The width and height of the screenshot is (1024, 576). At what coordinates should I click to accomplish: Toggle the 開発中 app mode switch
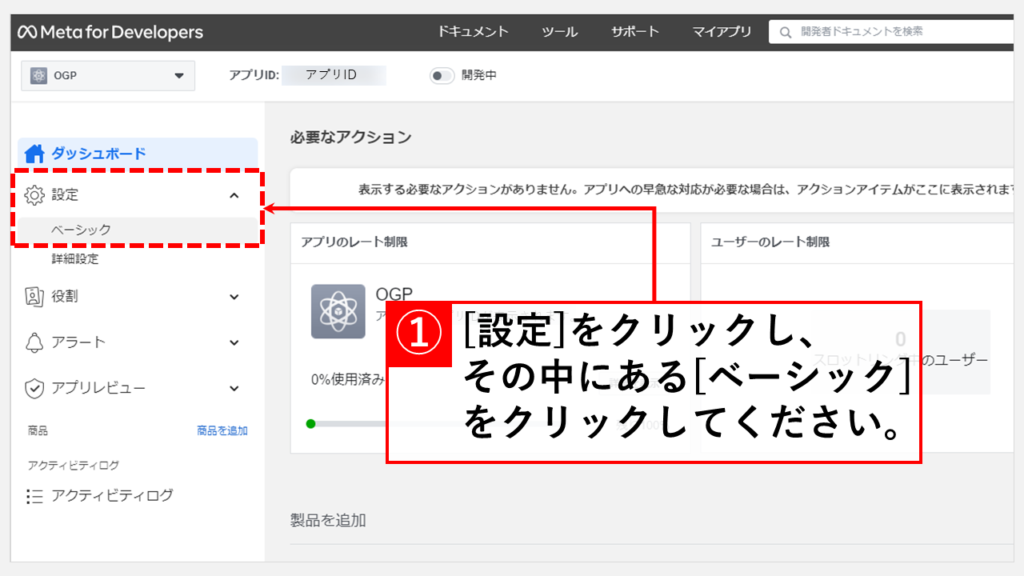(441, 75)
